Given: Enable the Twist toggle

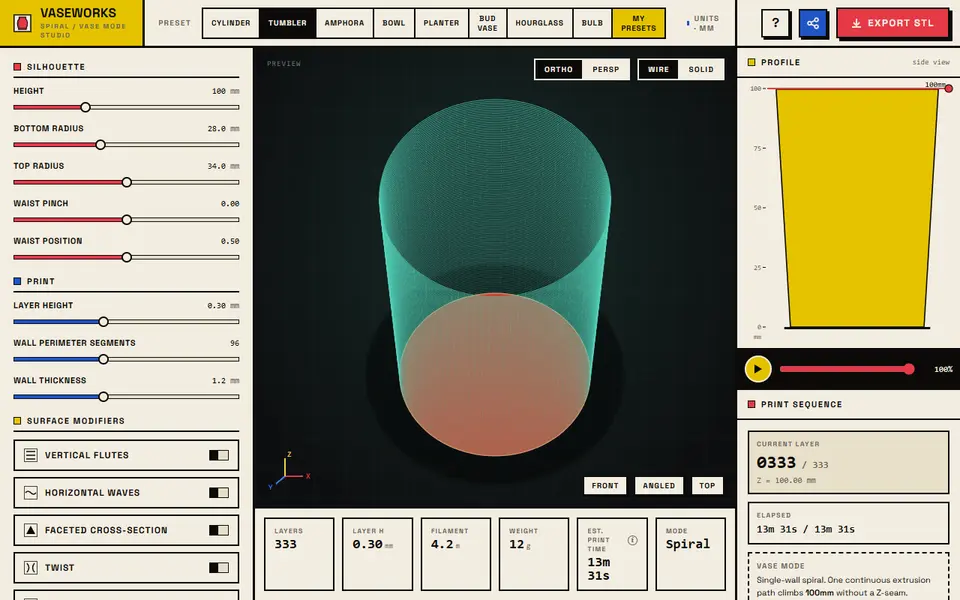Looking at the screenshot, I should (x=219, y=568).
